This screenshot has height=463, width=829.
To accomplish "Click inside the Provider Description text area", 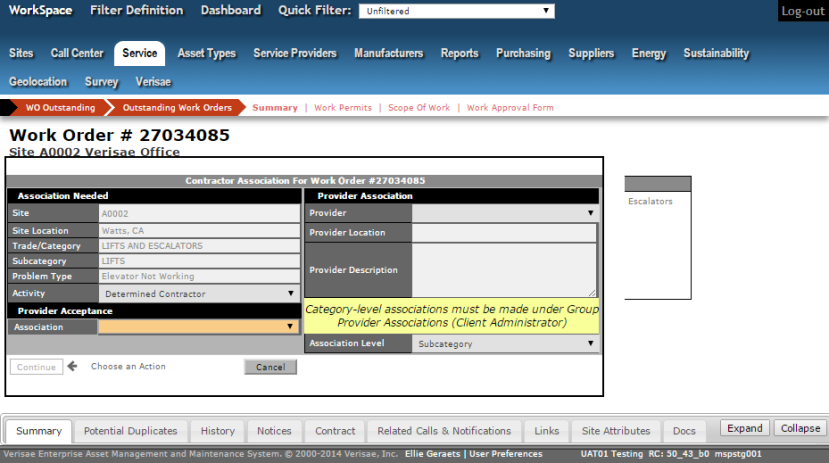I will [x=504, y=270].
